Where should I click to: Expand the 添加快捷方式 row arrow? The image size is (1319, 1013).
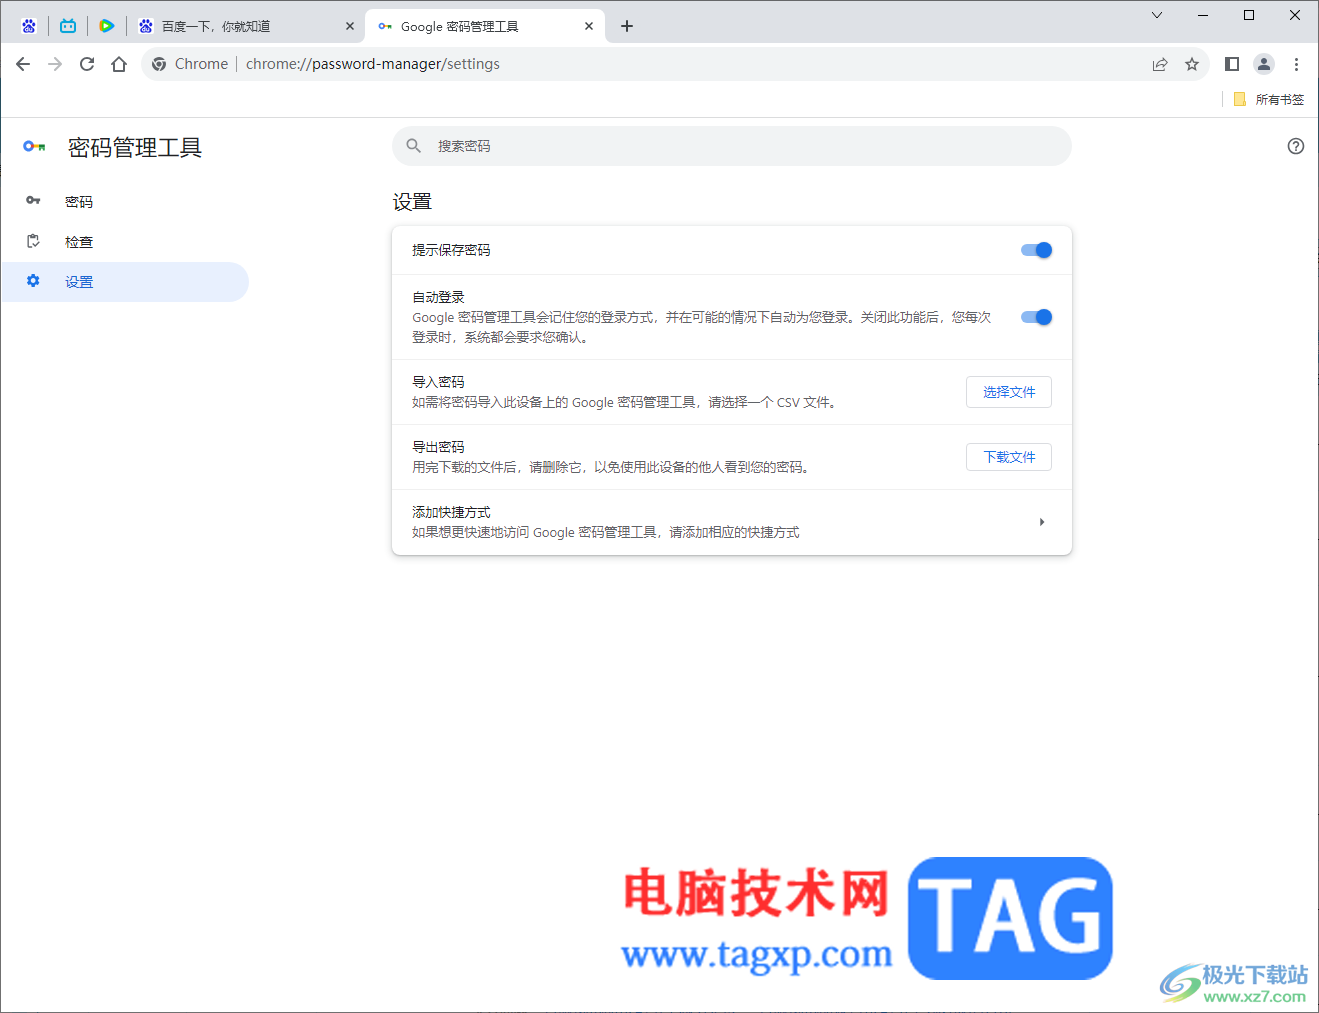tap(1042, 522)
